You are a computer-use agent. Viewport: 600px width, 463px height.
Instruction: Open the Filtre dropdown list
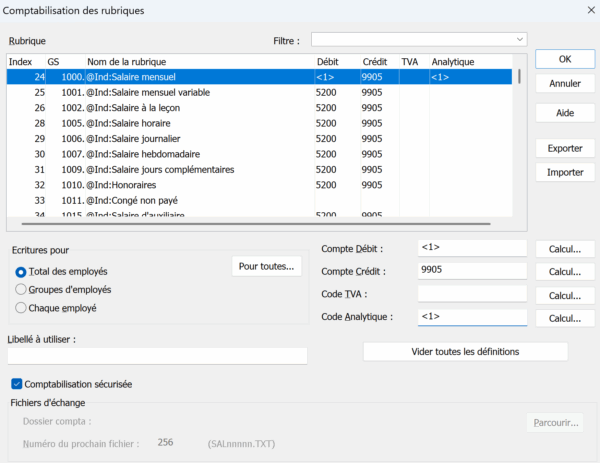(x=419, y=40)
